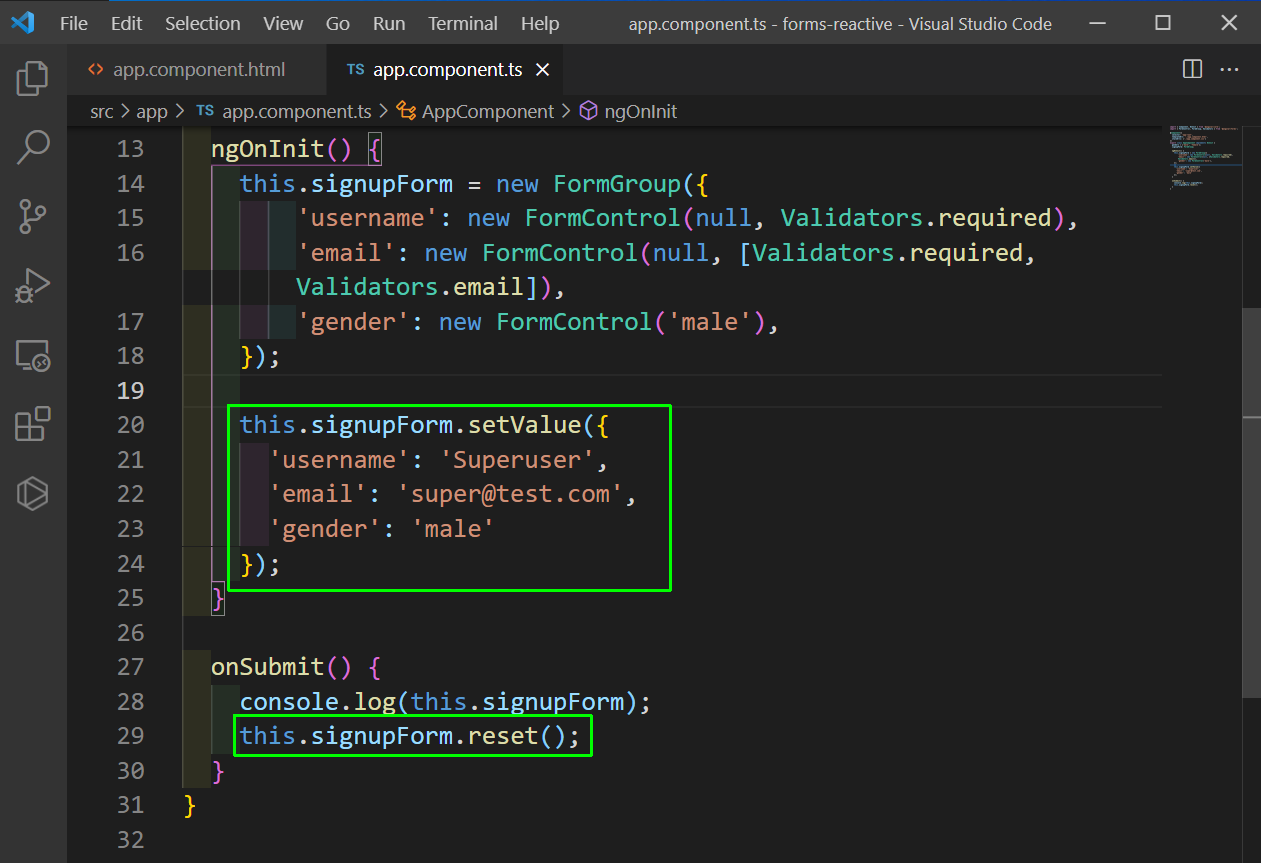
Task: Click line number 19 in the gutter
Action: (130, 390)
